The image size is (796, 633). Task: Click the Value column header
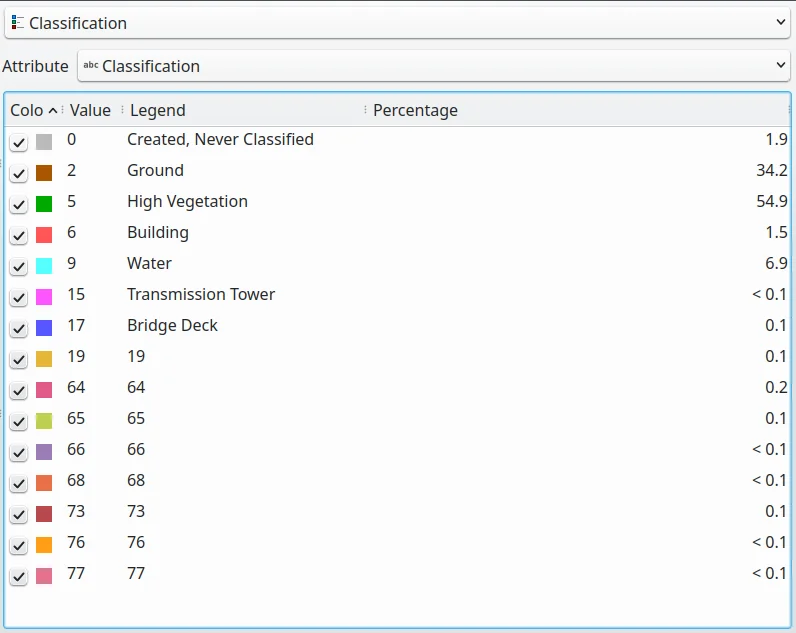click(90, 110)
